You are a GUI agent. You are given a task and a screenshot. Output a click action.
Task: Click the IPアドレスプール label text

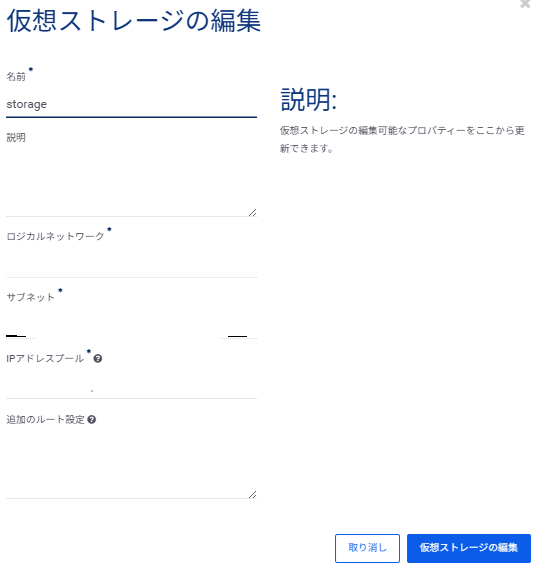coord(45,359)
